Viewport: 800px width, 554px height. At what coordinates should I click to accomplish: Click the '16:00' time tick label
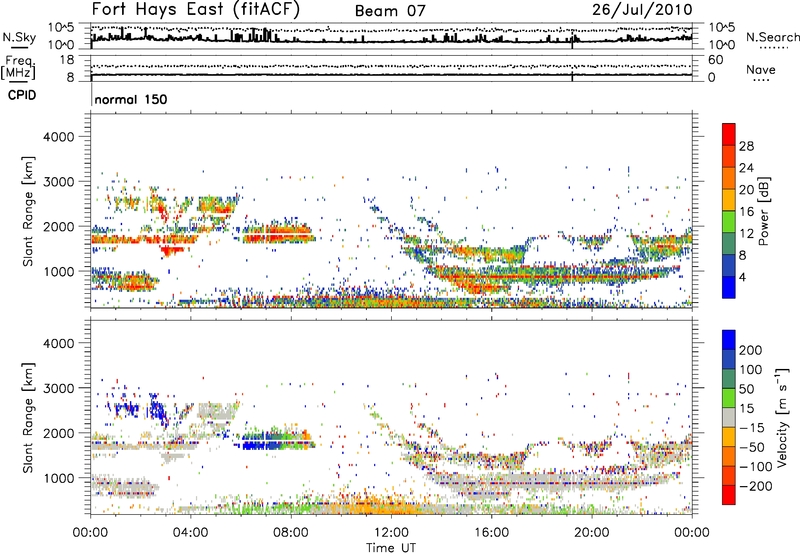pyautogui.click(x=492, y=533)
